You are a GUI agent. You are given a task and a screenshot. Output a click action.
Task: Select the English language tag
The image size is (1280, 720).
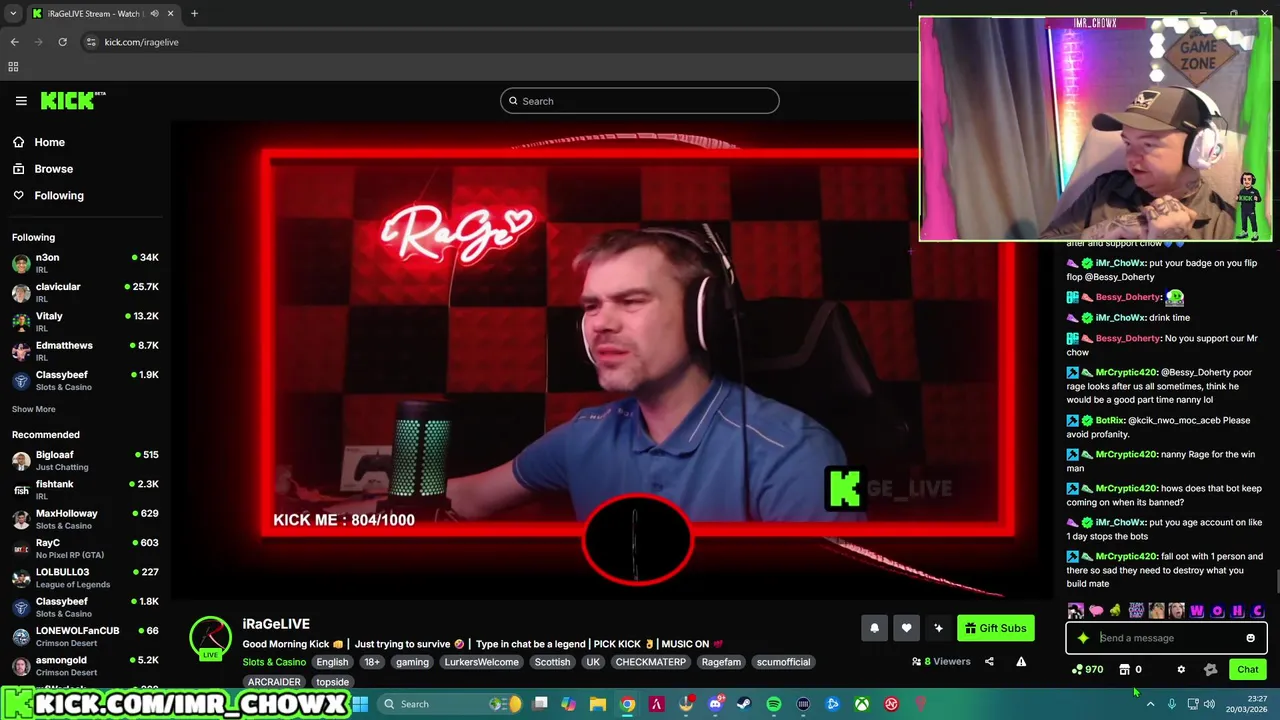332,662
